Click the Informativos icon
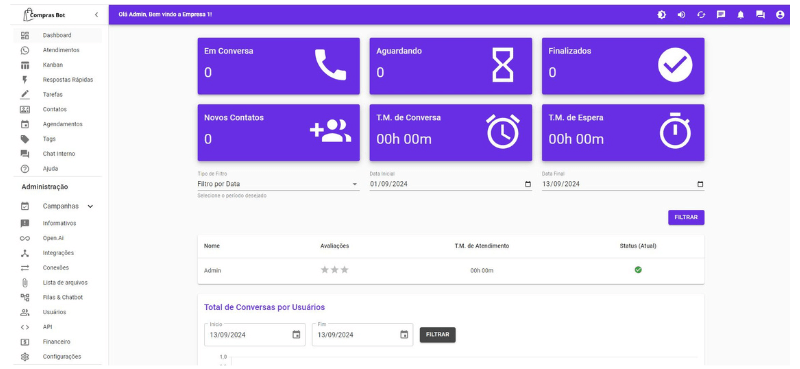800x369 pixels. click(24, 223)
